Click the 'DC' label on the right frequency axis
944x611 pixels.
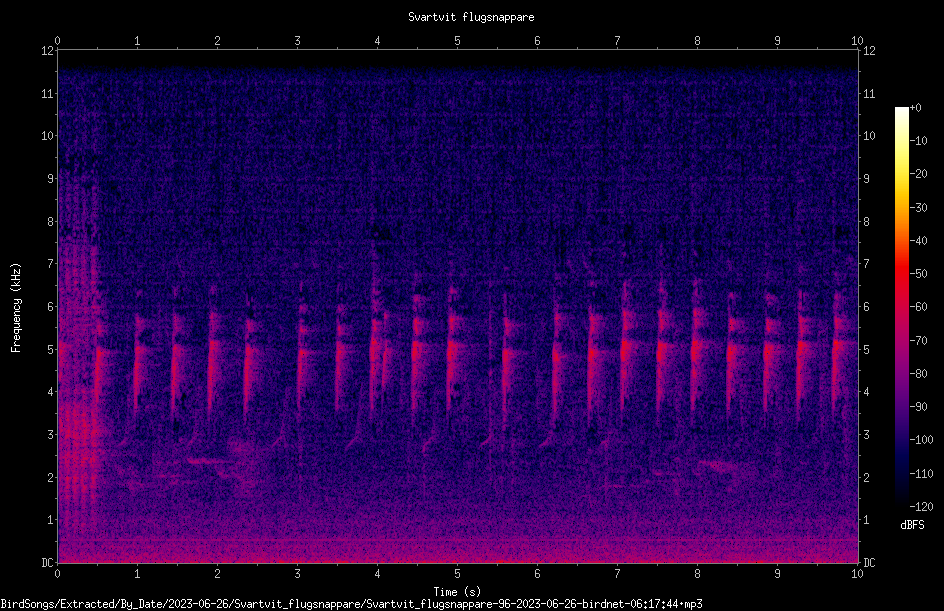[x=869, y=562]
